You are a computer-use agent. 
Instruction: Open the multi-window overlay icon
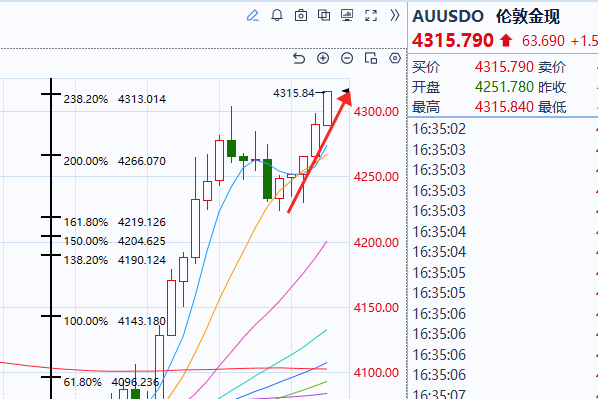(324, 15)
